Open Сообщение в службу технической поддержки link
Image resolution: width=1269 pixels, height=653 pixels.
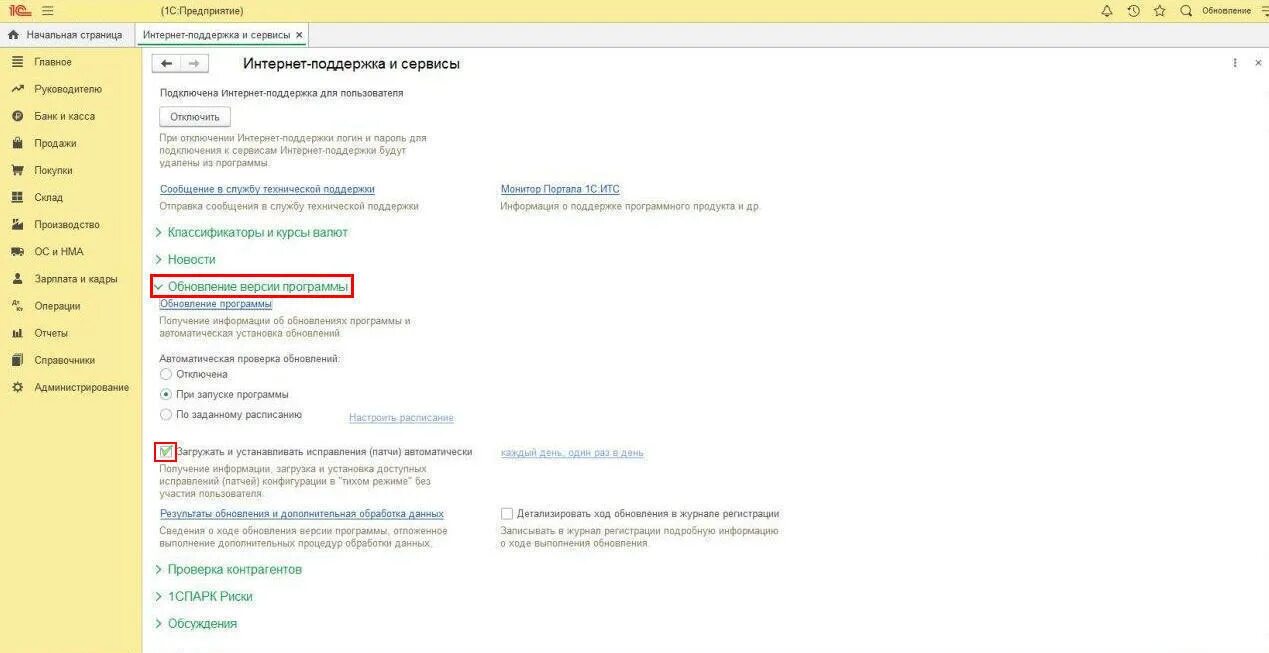click(x=267, y=189)
